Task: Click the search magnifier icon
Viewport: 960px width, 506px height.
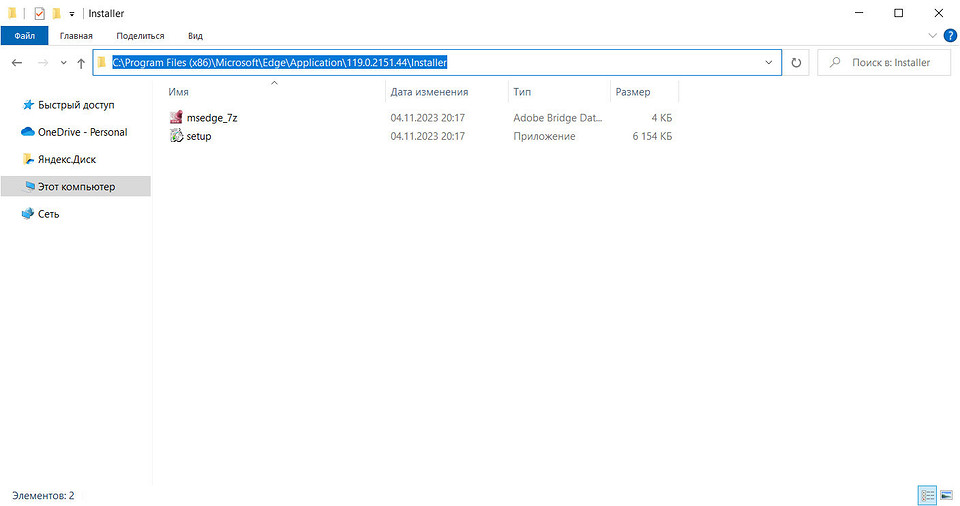Action: pyautogui.click(x=834, y=62)
